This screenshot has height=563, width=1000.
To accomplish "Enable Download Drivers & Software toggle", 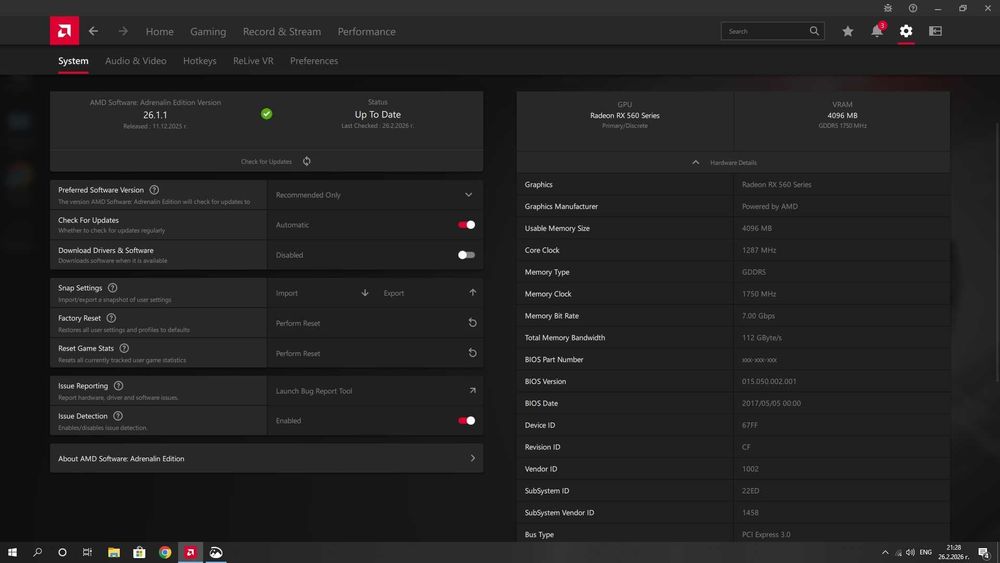I will [466, 255].
